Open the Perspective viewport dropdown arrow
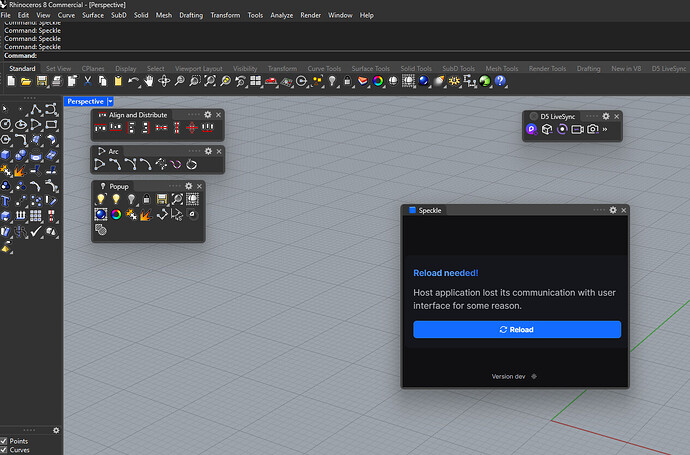 pos(110,102)
